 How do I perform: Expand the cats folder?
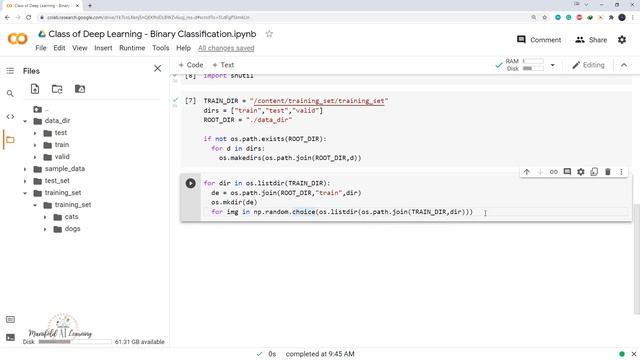tap(45, 217)
